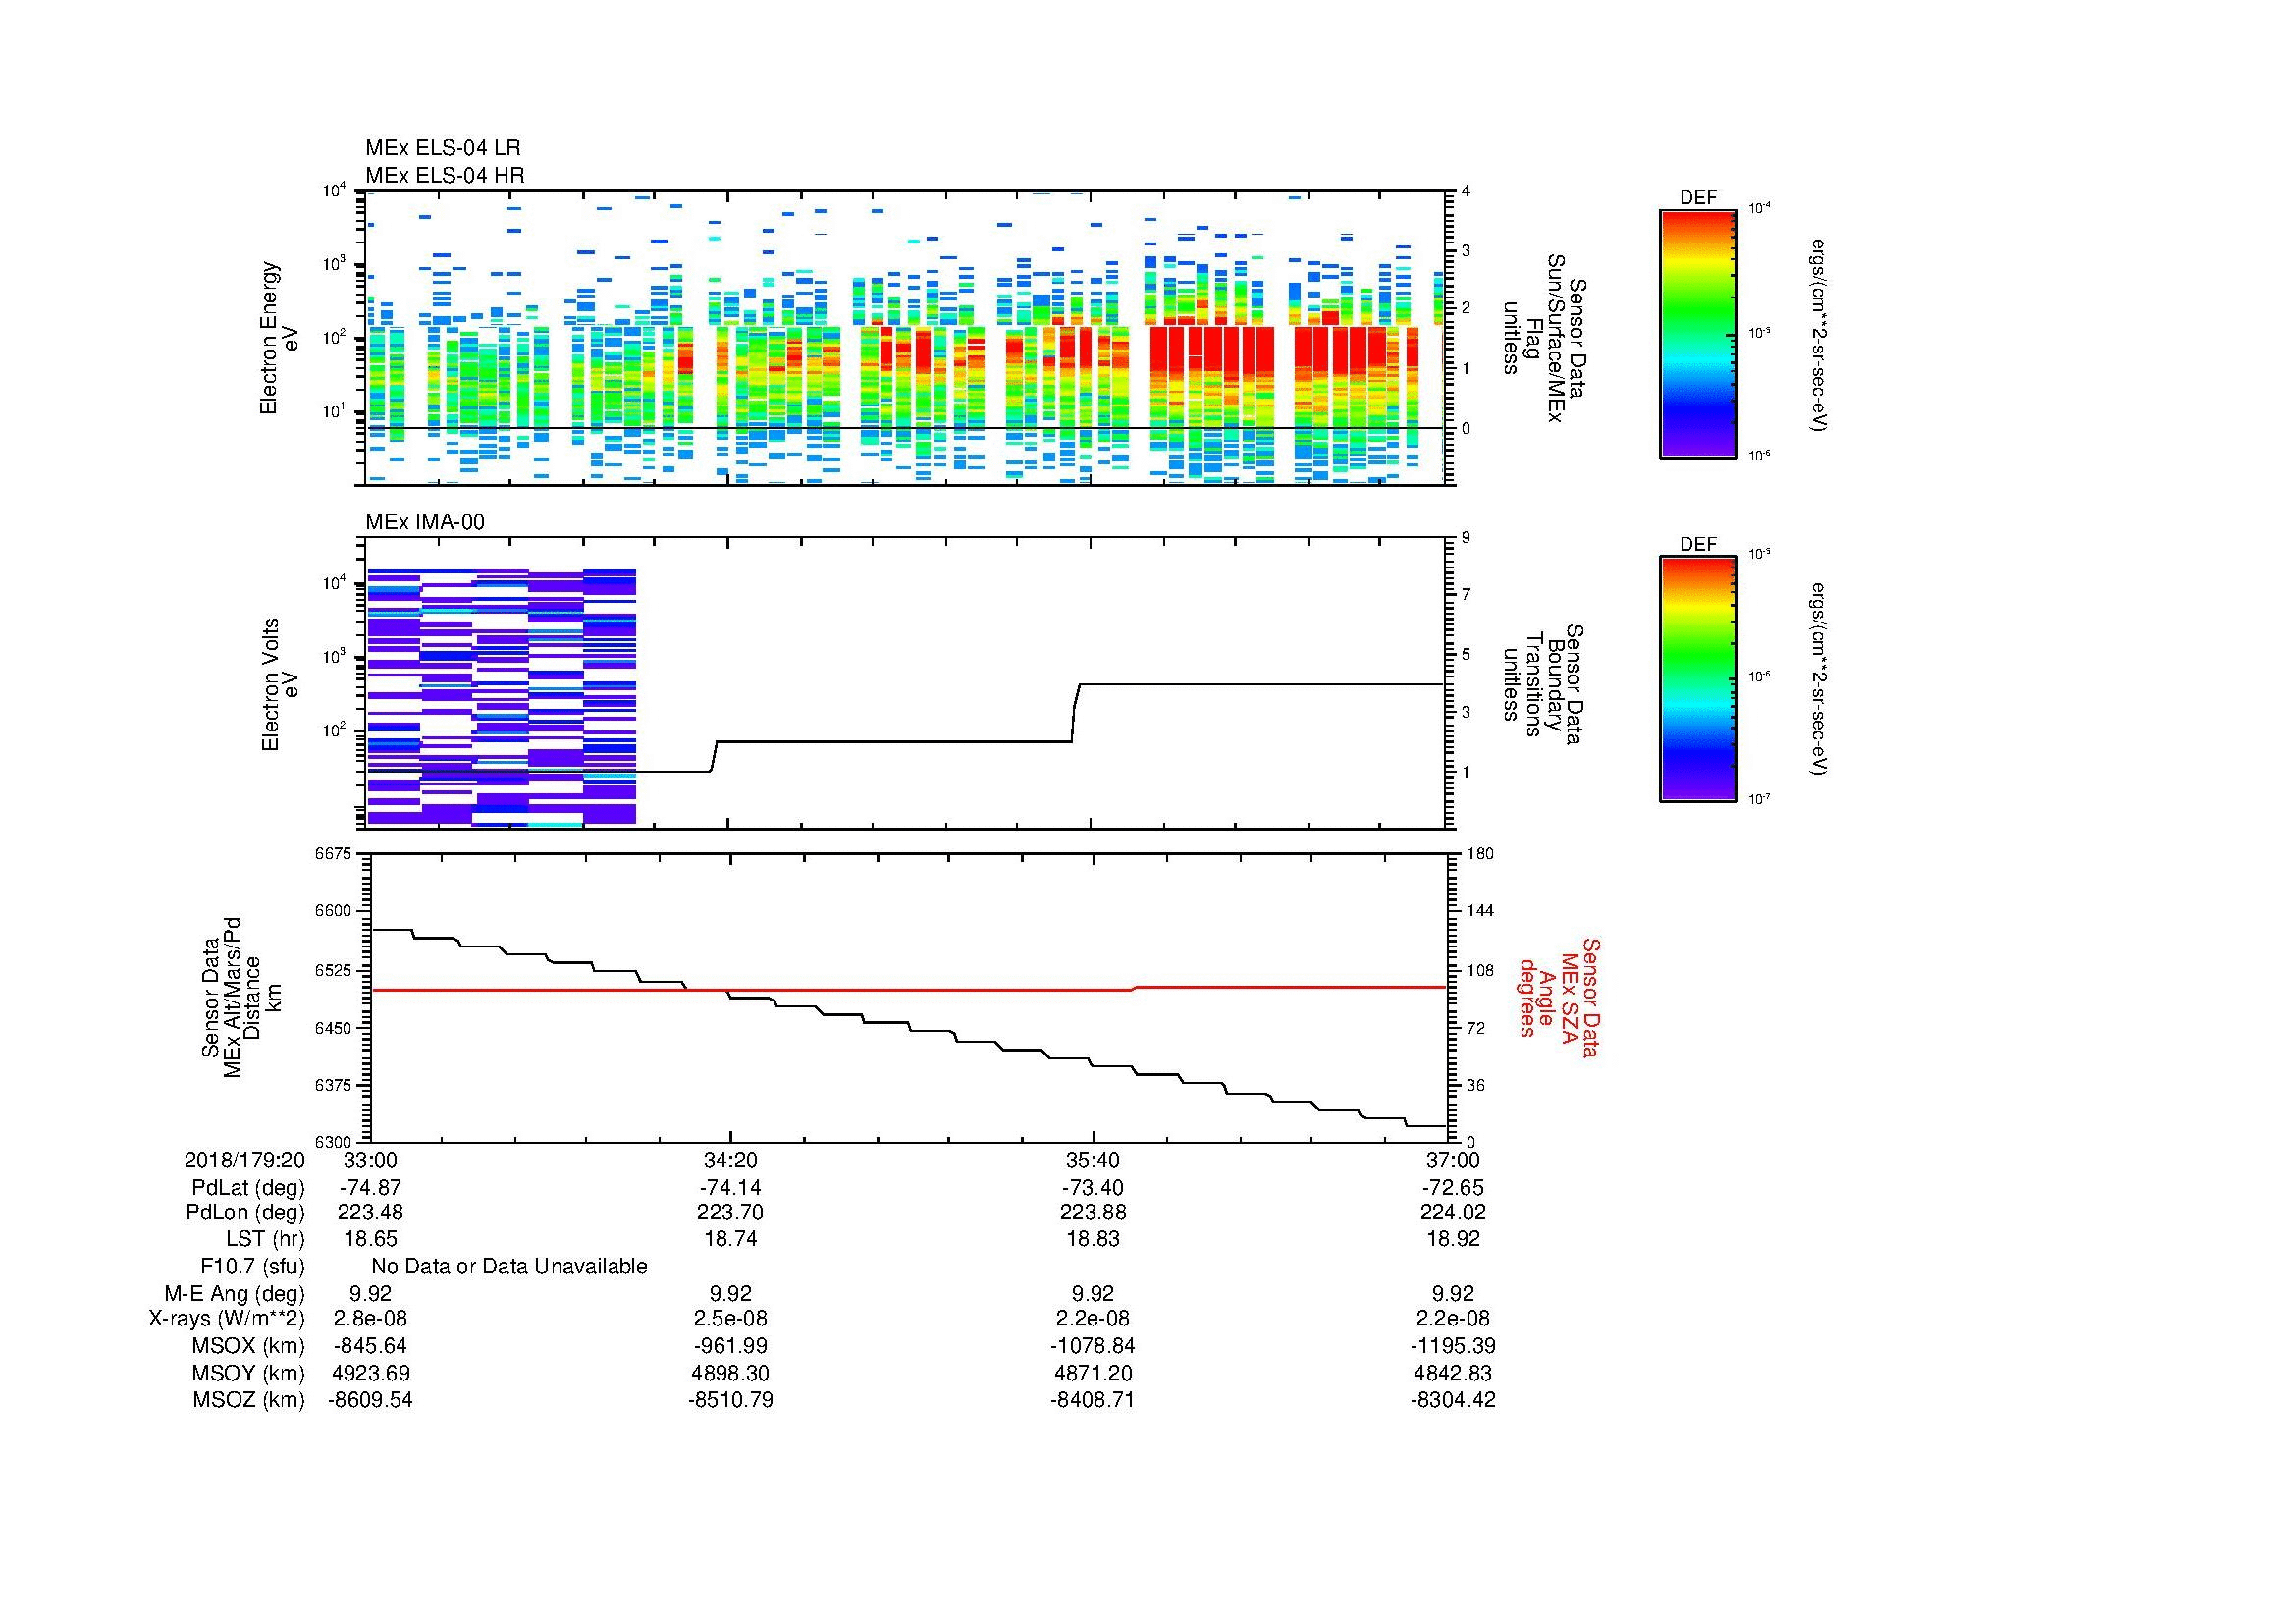Click the 'No Data or Data Unavailable' text
The width and height of the screenshot is (2296, 1623).
[509, 1266]
